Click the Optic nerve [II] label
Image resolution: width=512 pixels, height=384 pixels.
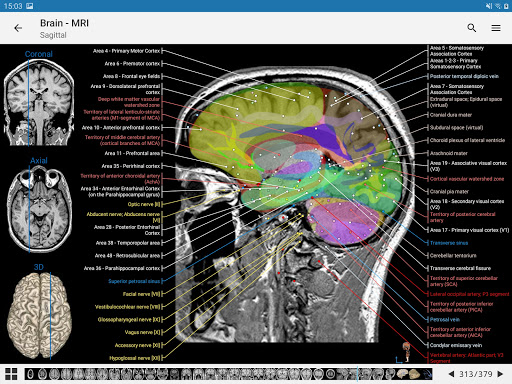pyautogui.click(x=144, y=204)
